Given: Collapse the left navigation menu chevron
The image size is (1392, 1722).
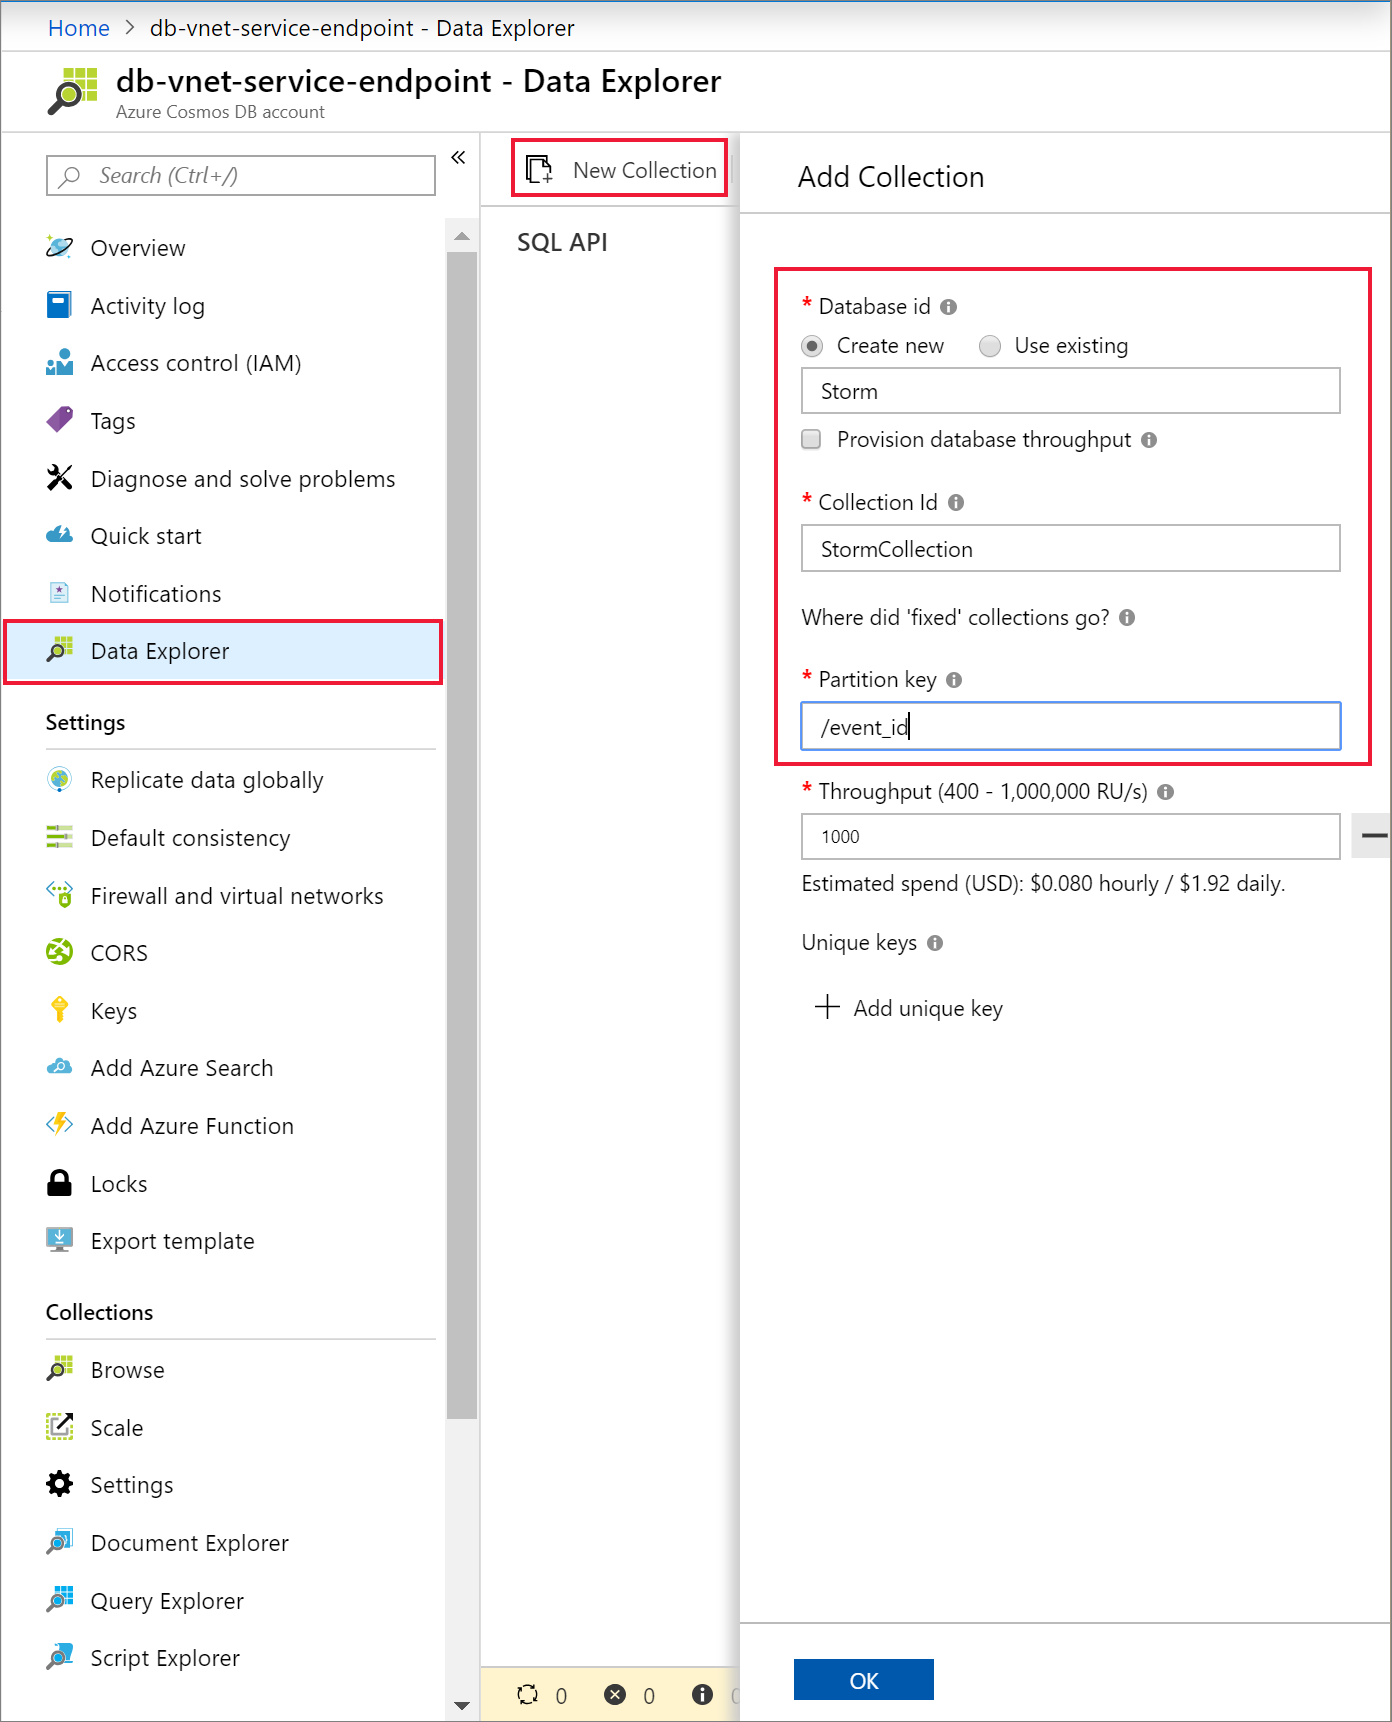Looking at the screenshot, I should [x=458, y=157].
